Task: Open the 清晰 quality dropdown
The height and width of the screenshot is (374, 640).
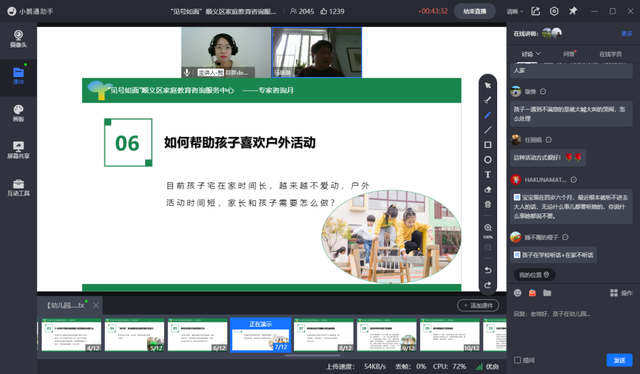Action: [x=515, y=11]
